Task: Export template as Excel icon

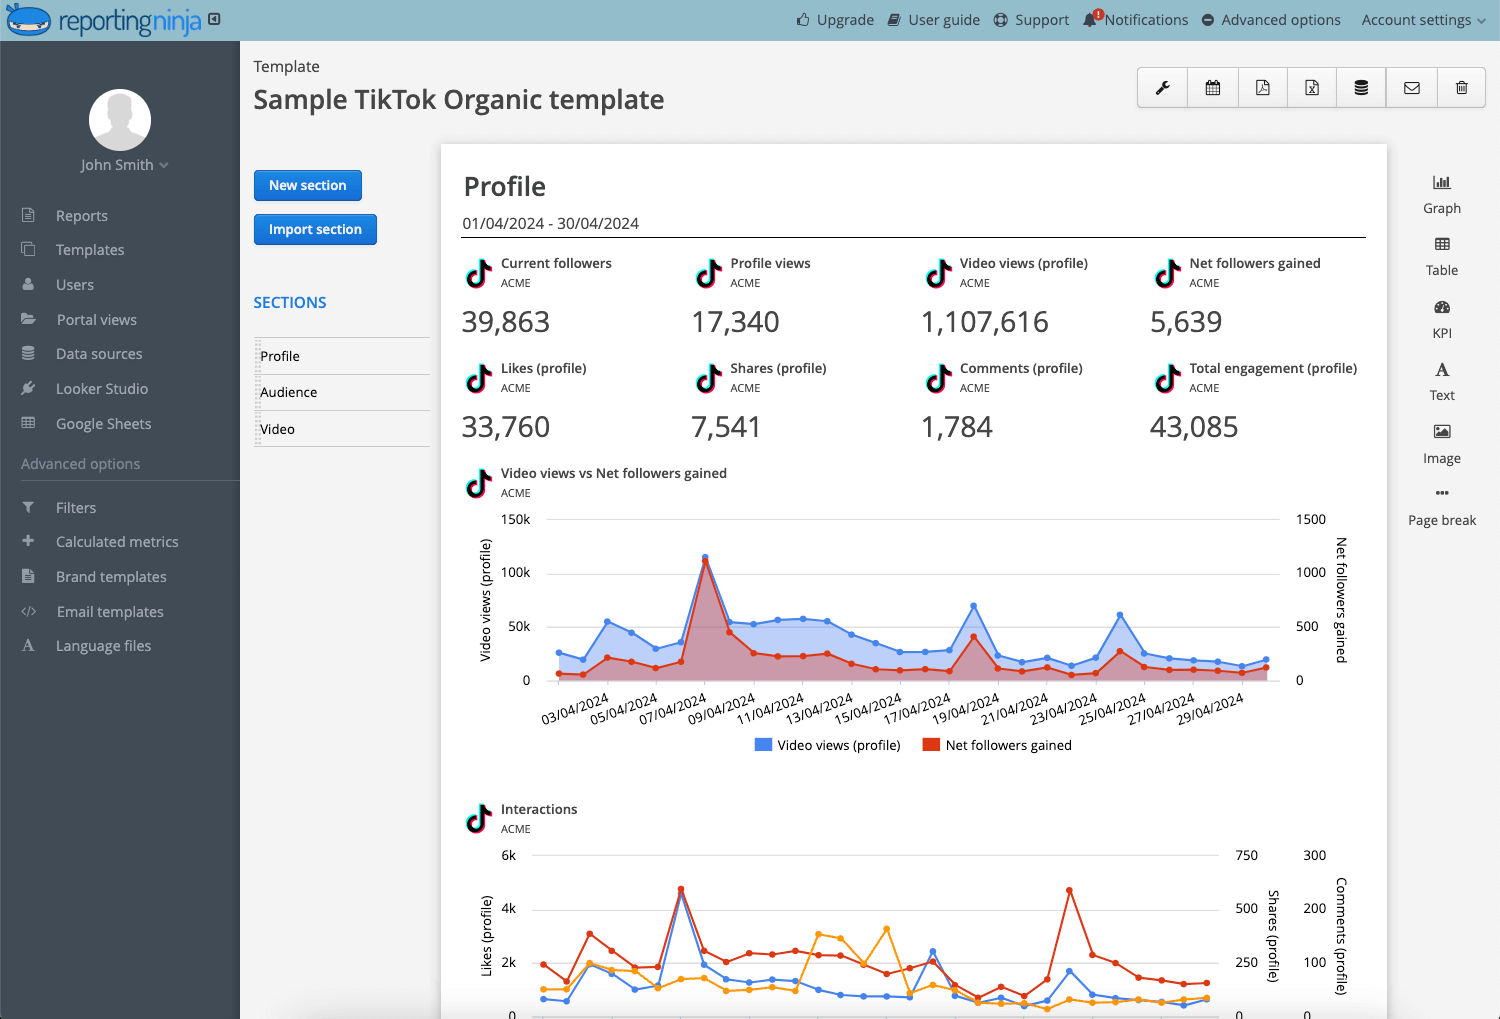Action: (1312, 88)
